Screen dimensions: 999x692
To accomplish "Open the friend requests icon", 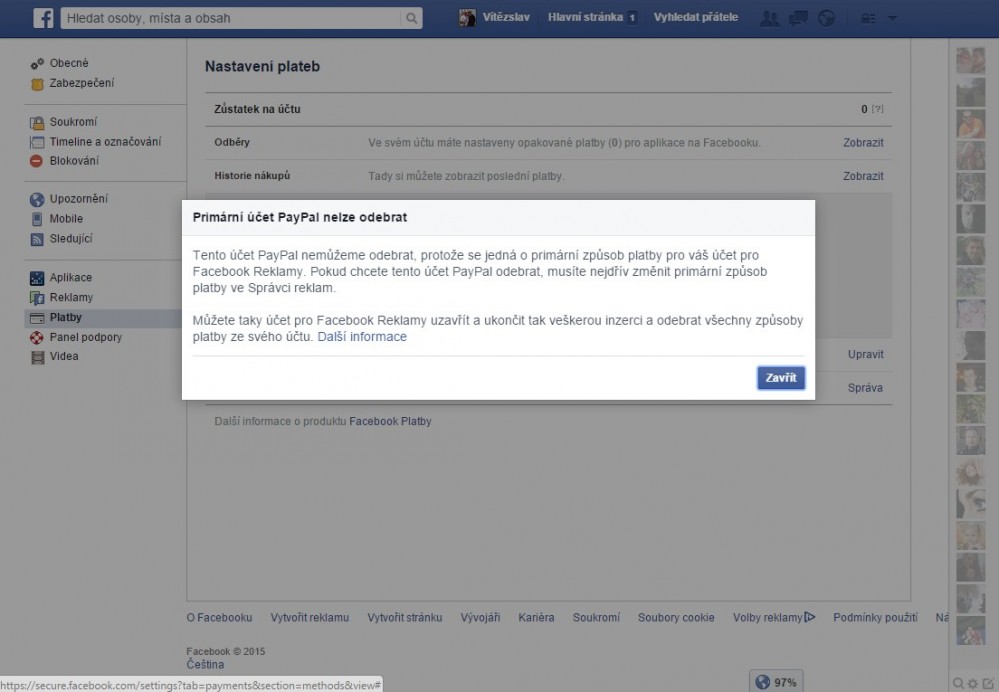I will coord(769,18).
